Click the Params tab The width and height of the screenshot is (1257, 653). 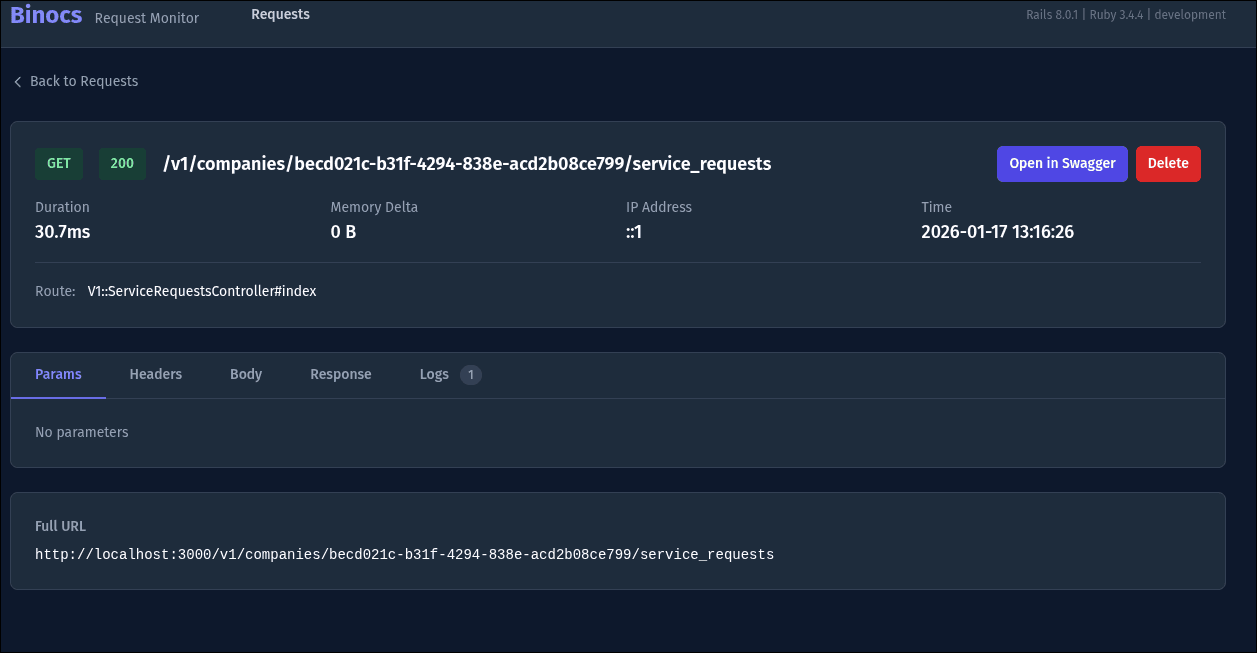(58, 374)
